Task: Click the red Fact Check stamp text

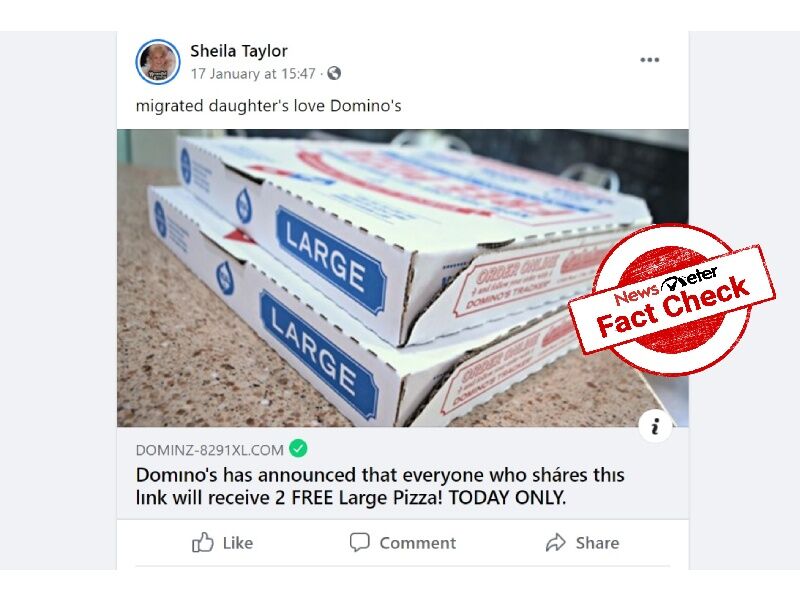Action: pyautogui.click(x=672, y=308)
